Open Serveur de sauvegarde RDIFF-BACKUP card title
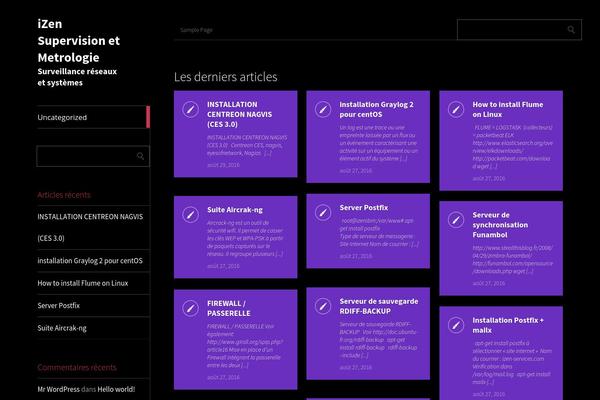Screen dimensions: 600x400 pyautogui.click(x=379, y=306)
